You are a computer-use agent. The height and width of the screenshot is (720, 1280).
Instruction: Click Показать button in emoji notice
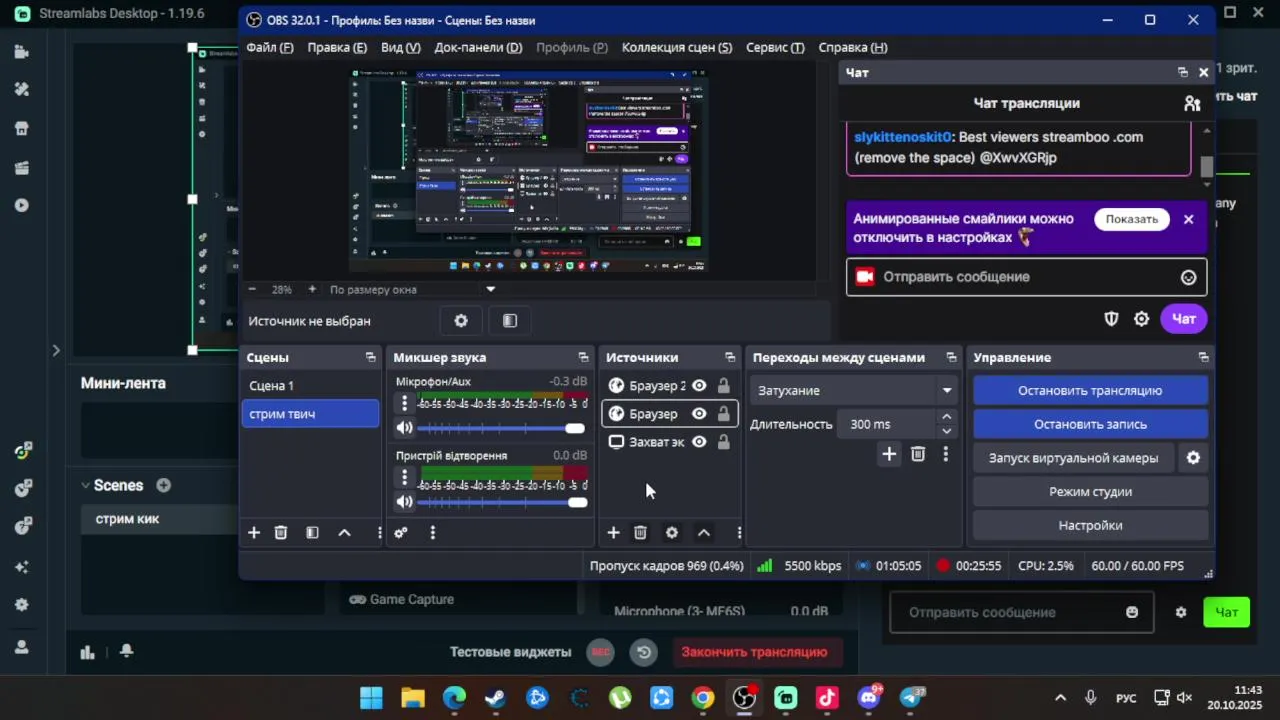(x=1132, y=219)
